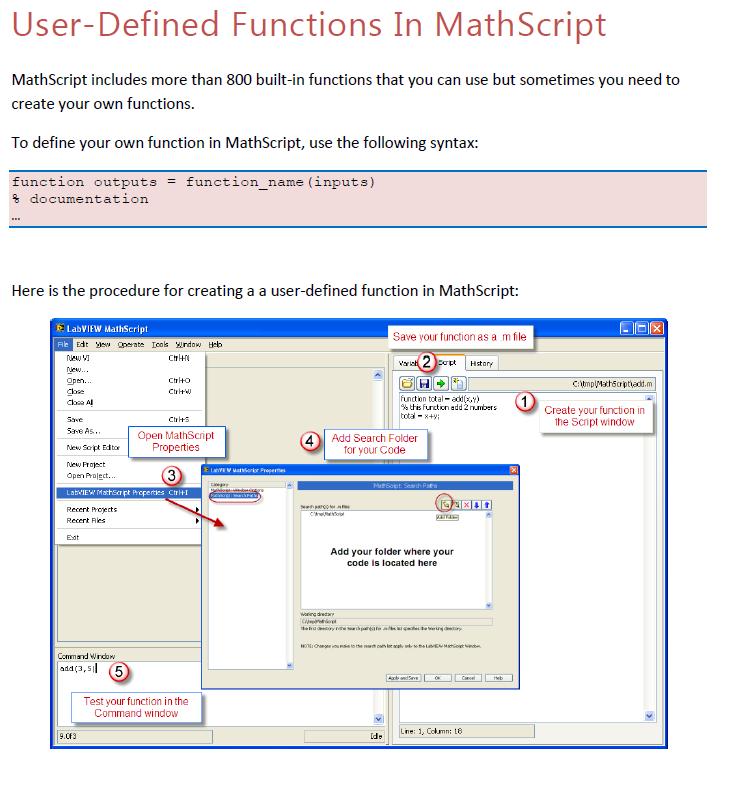Choose Close All from File menu
The image size is (738, 795).
(129, 403)
